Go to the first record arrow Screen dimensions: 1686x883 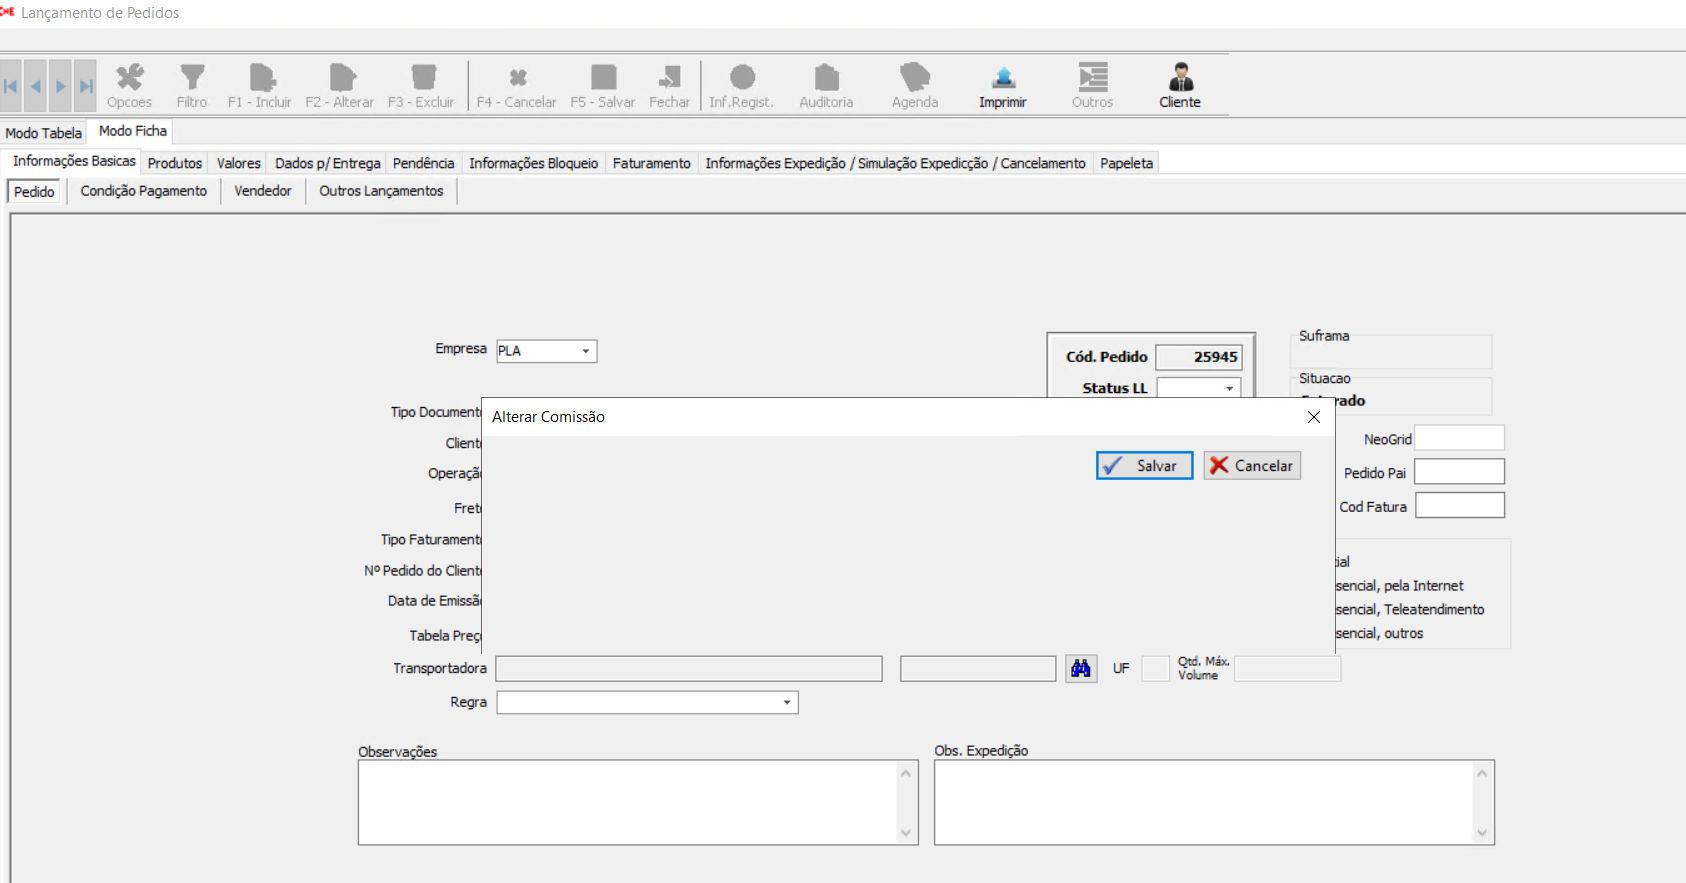pyautogui.click(x=11, y=86)
